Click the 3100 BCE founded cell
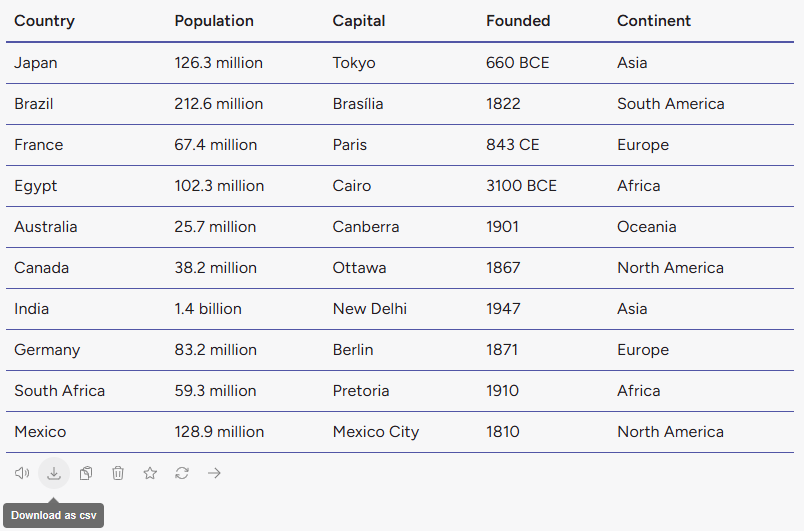Viewport: 804px width, 531px height. [521, 186]
